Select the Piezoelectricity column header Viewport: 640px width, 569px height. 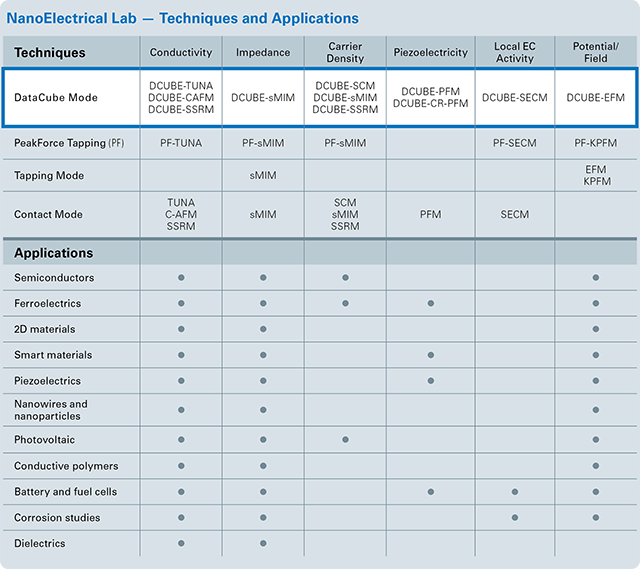[430, 52]
